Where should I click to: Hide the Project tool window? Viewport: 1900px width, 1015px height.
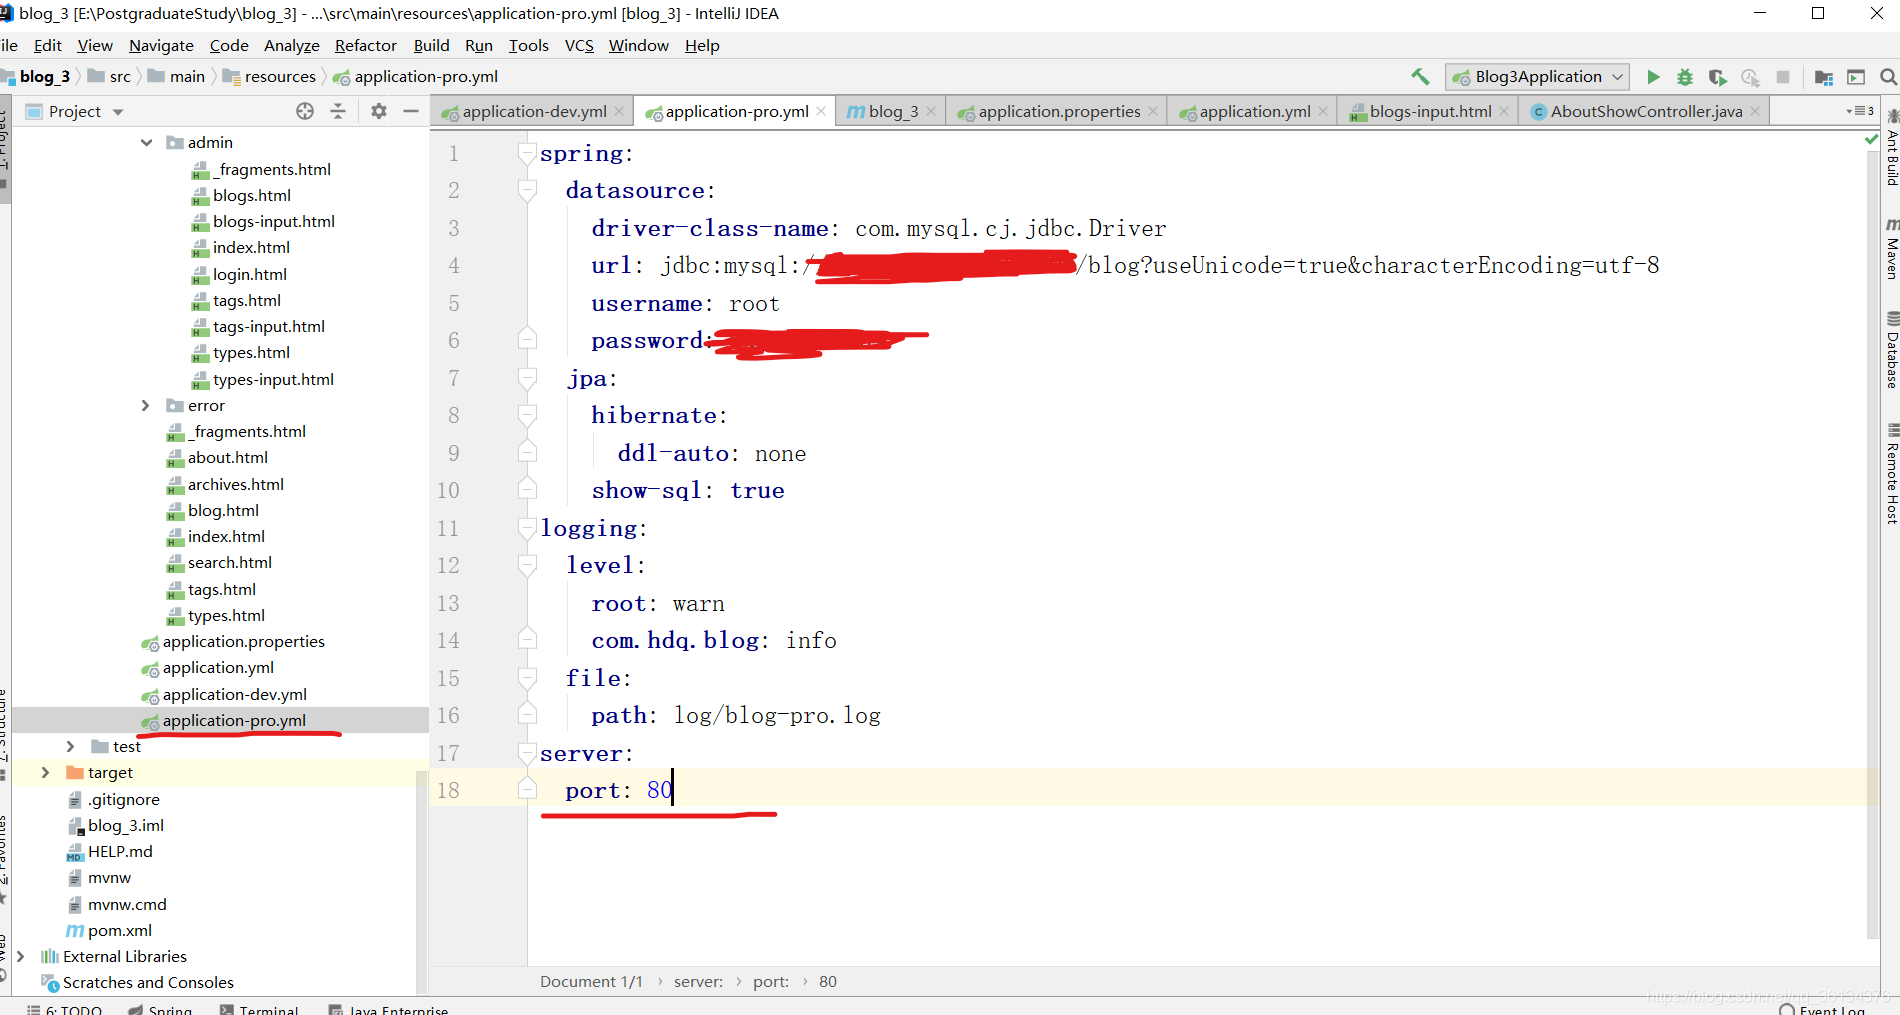(411, 111)
